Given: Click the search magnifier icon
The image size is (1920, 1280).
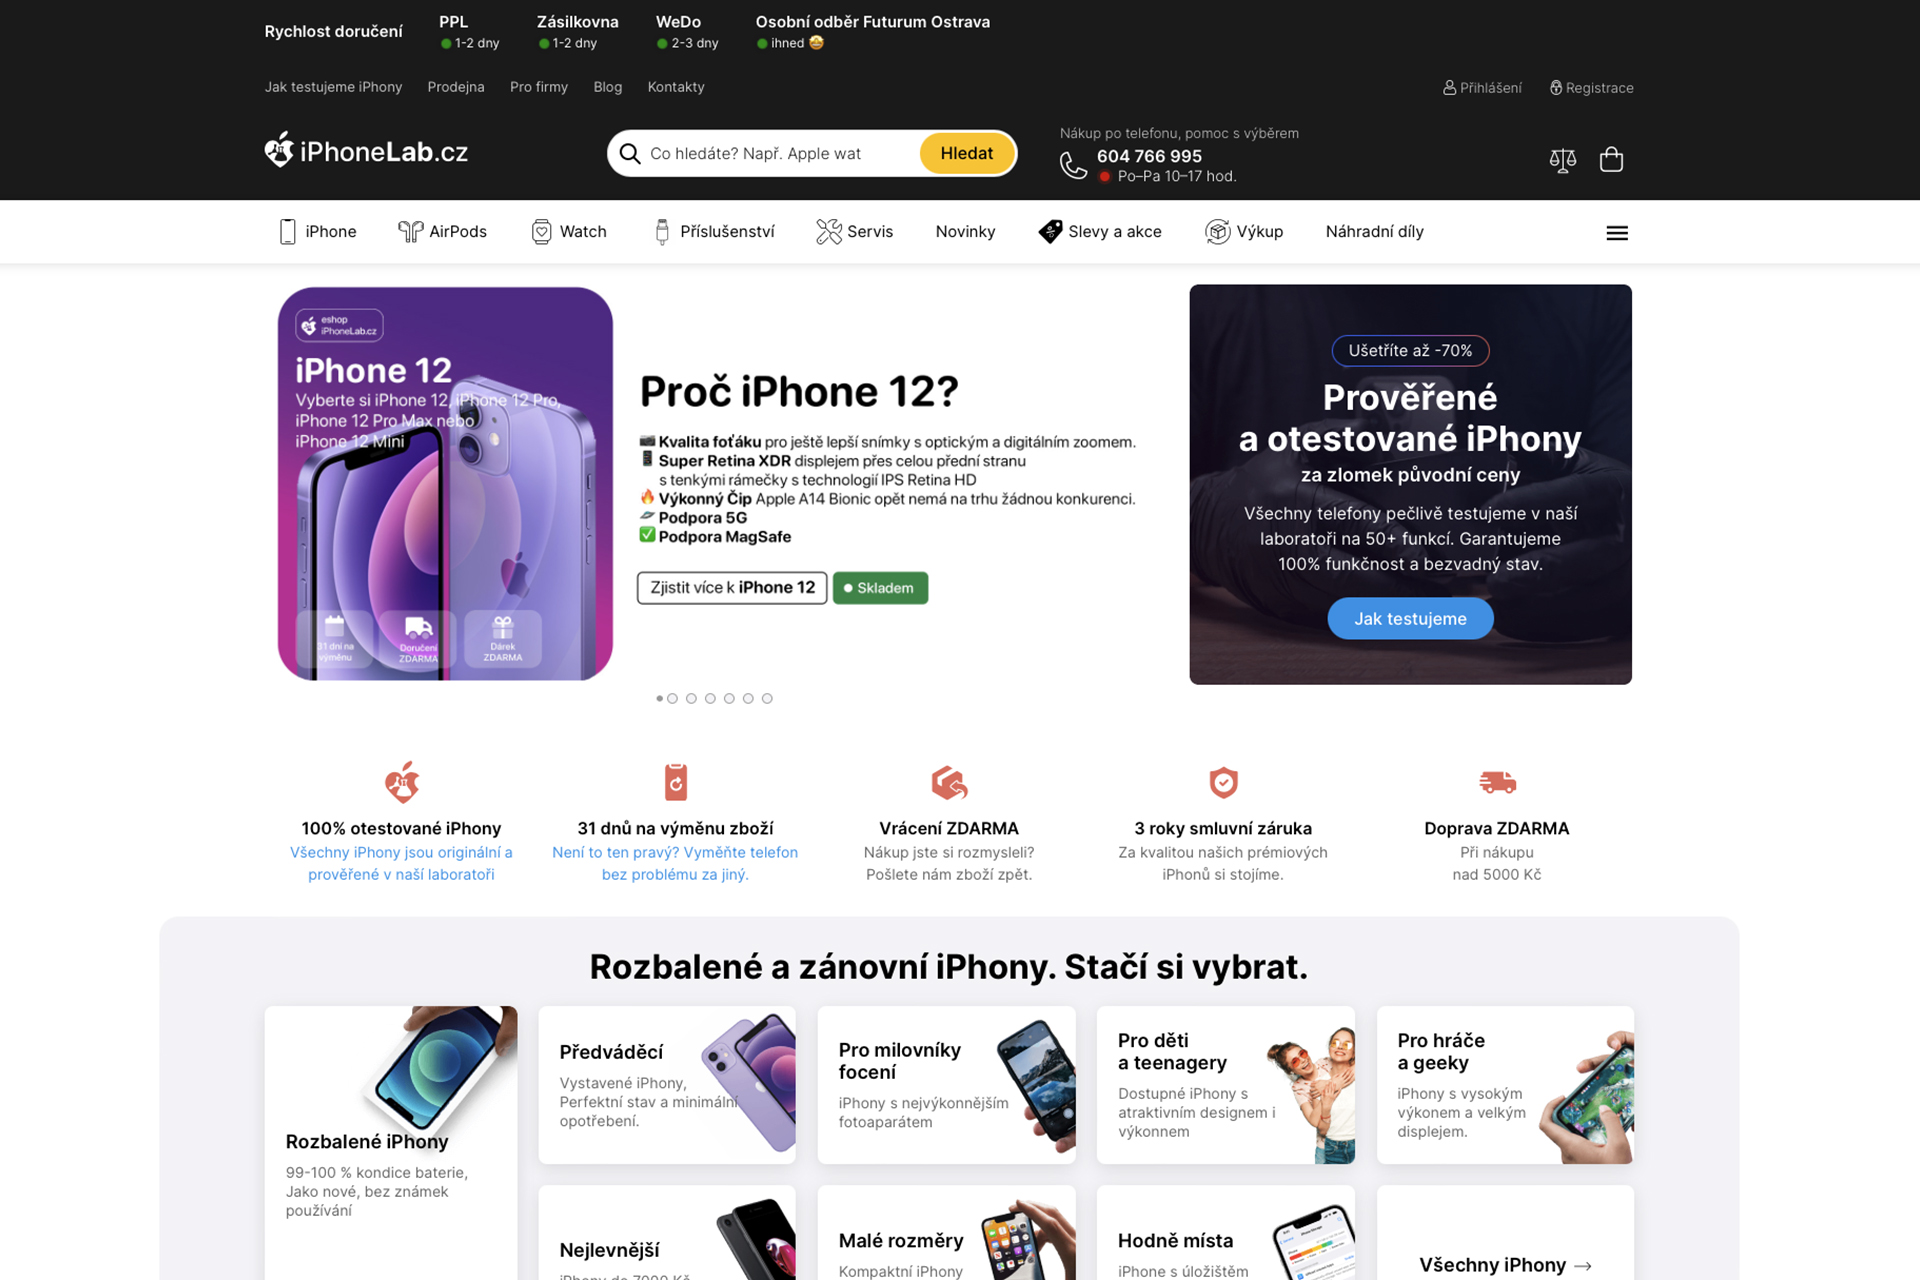Looking at the screenshot, I should (630, 154).
